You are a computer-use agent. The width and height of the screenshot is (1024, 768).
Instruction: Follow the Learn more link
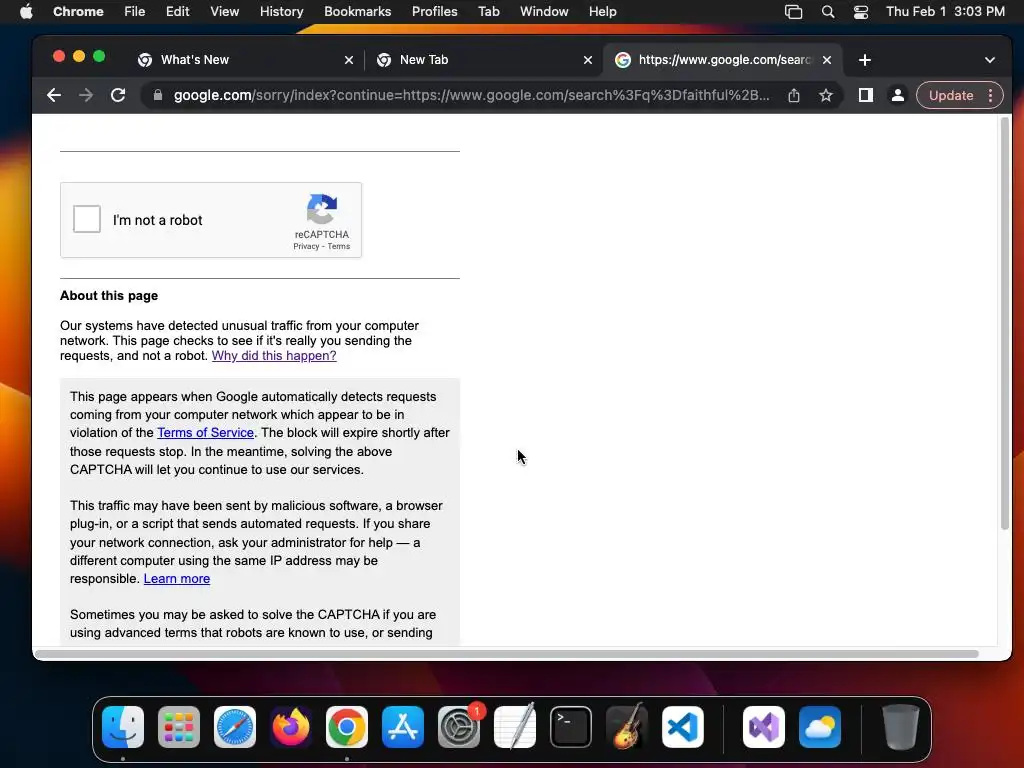click(x=176, y=579)
